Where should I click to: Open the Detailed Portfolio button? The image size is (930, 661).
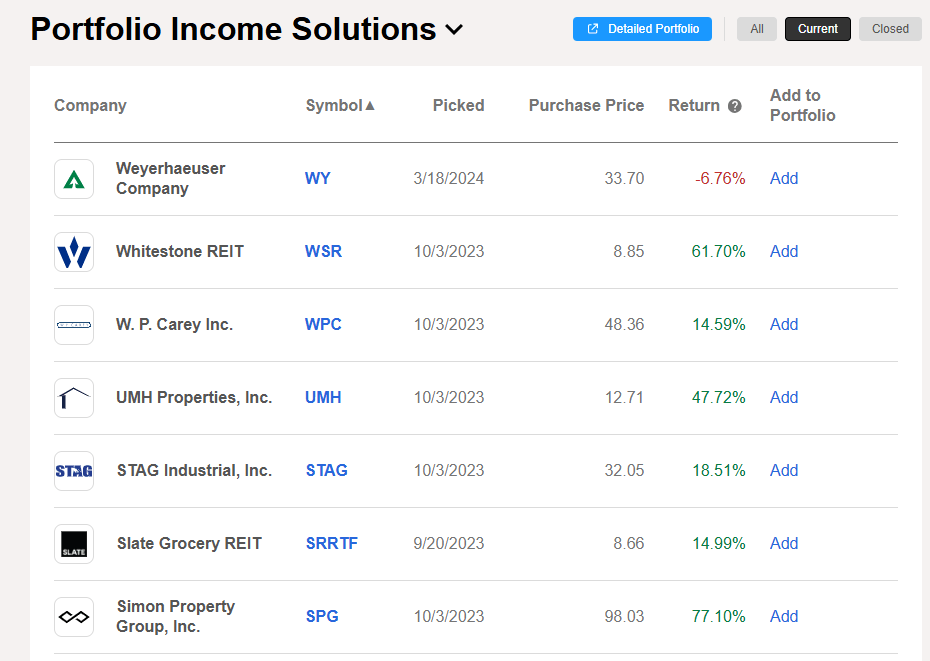coord(642,29)
